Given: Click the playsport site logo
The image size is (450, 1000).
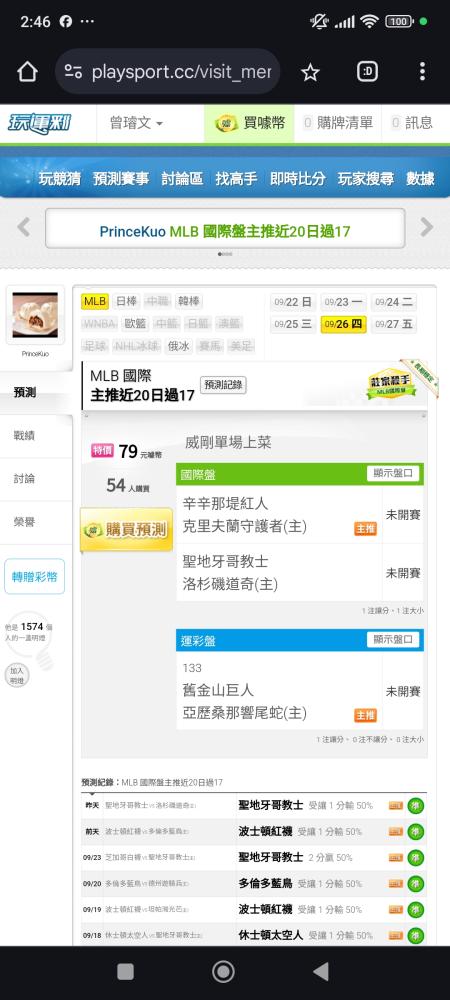Looking at the screenshot, I should [40, 122].
